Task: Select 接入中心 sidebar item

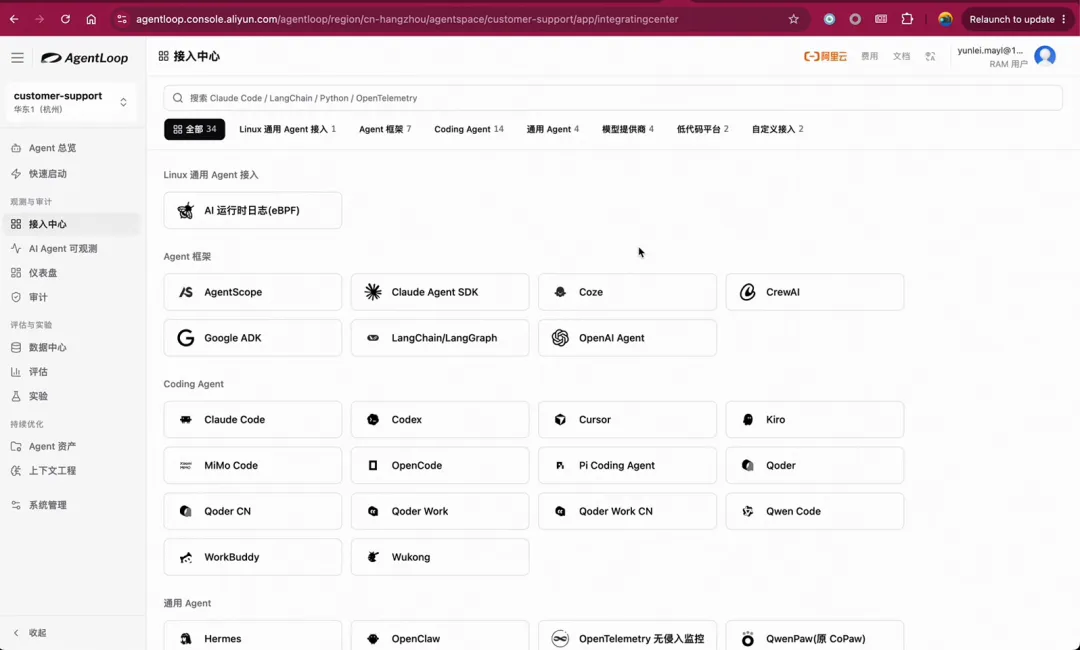Action: tap(72, 224)
